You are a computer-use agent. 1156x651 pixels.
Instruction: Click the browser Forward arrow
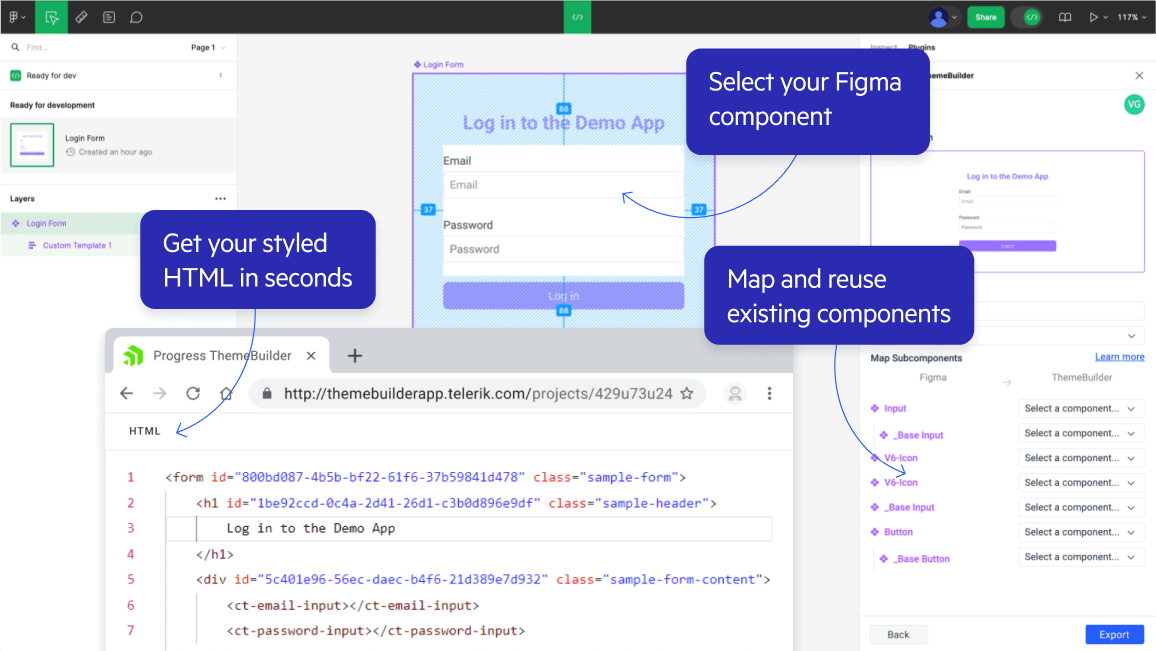159,394
